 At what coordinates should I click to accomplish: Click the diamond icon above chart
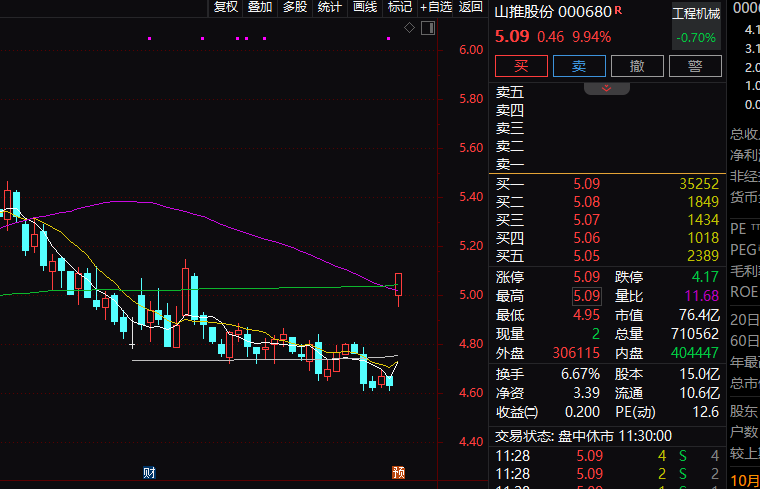pos(410,28)
